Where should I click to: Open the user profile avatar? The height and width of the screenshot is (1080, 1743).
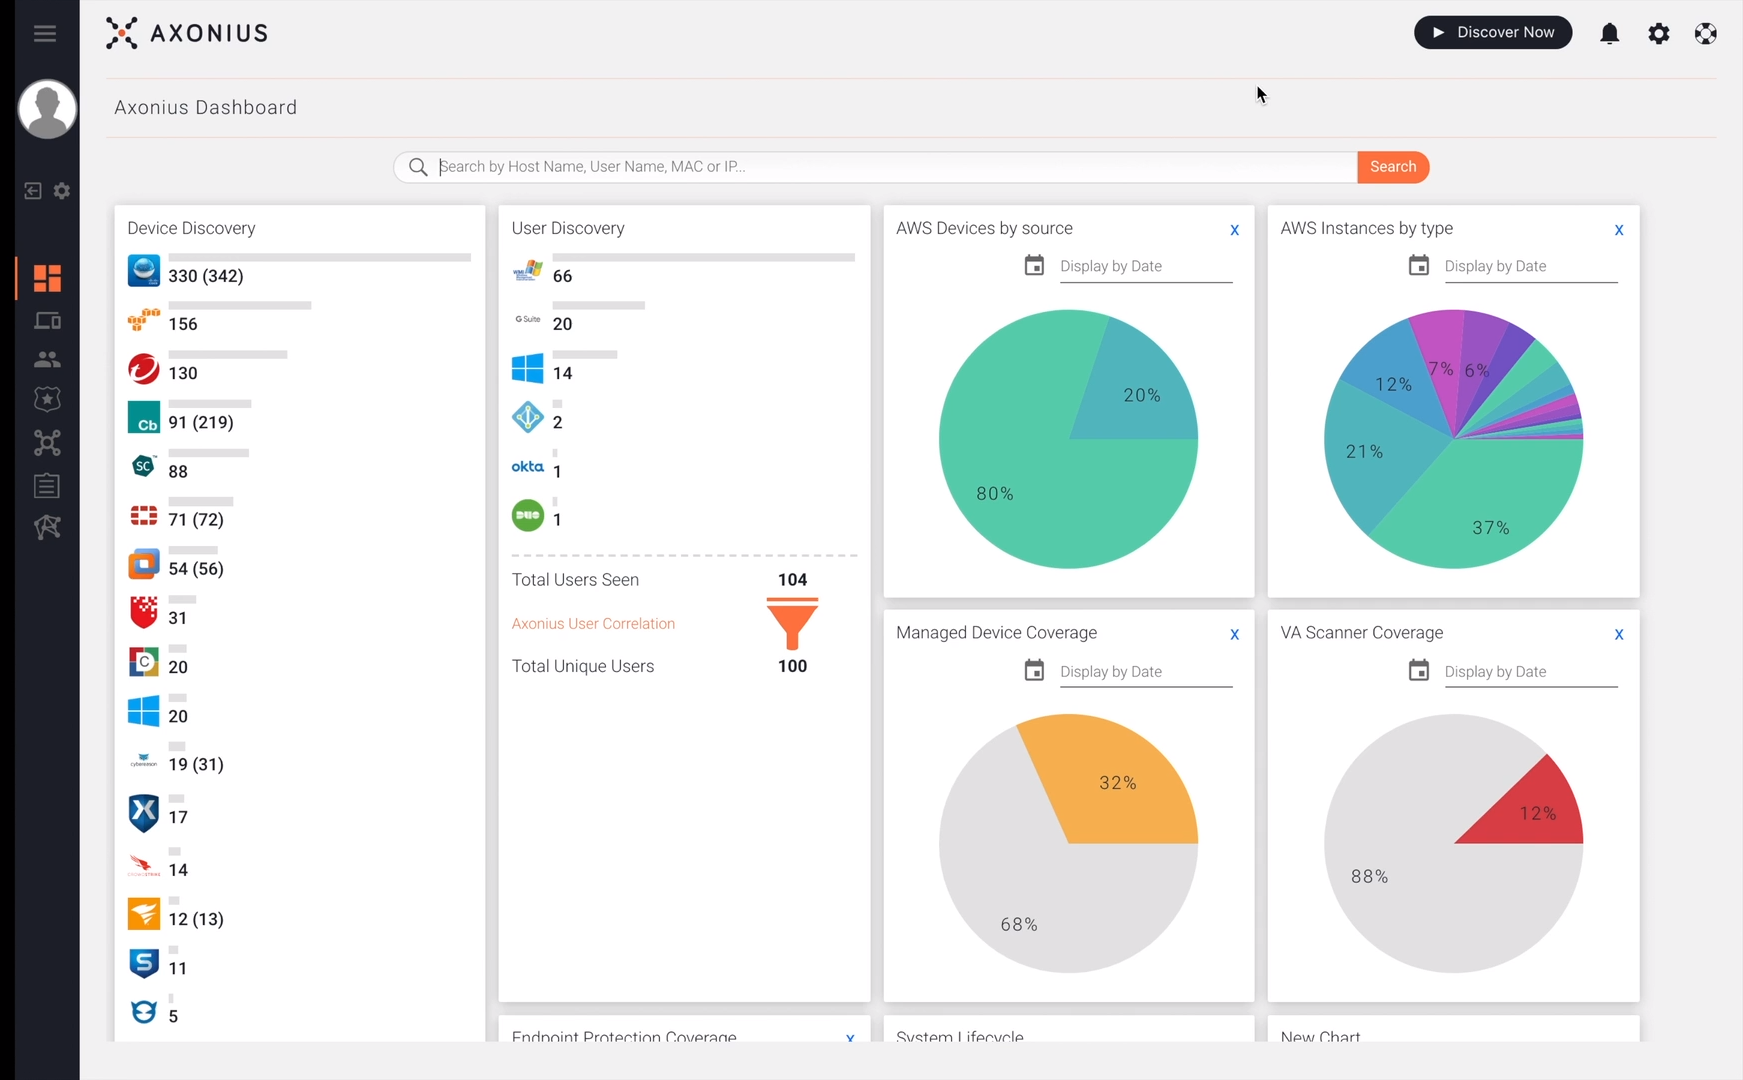(47, 109)
